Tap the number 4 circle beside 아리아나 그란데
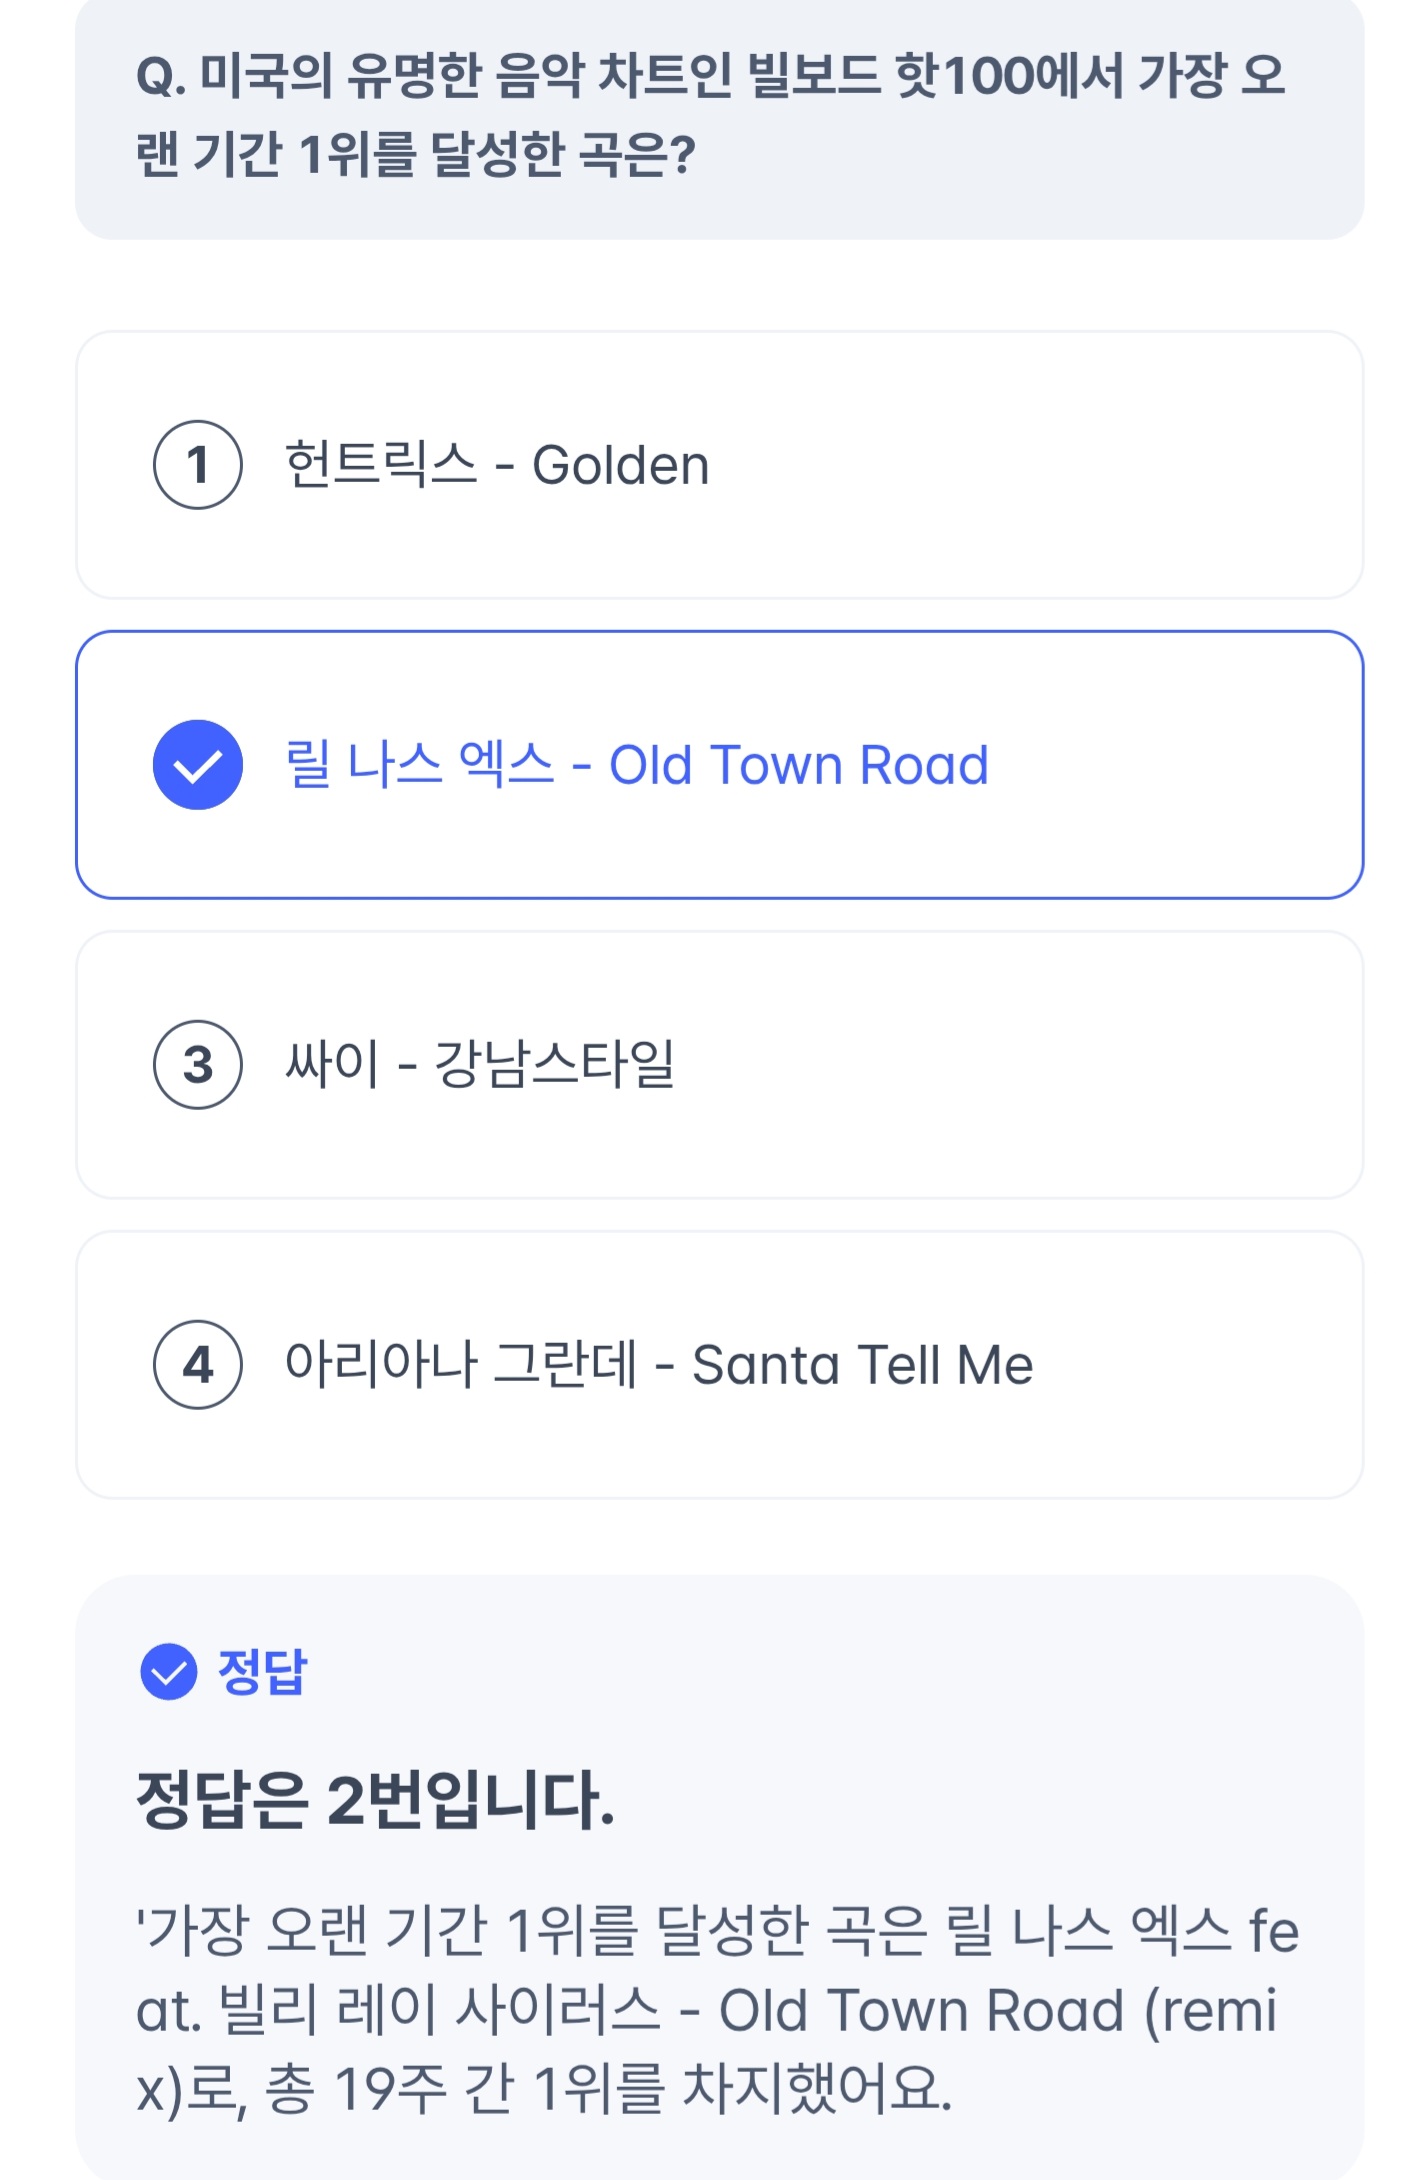 click(x=197, y=1365)
